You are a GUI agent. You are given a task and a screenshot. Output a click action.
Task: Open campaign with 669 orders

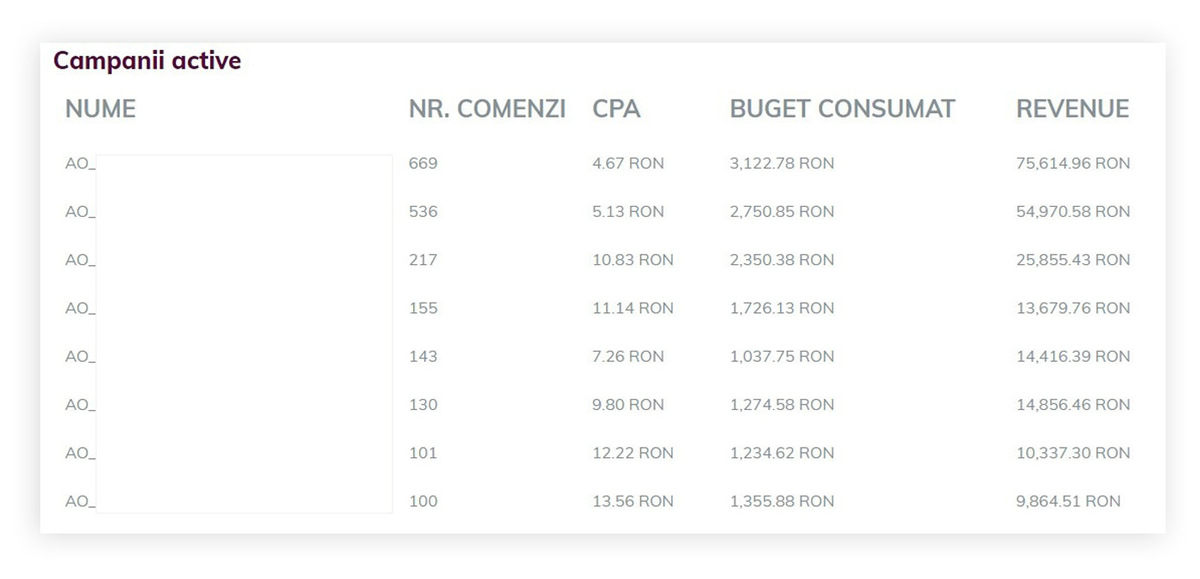(80, 163)
